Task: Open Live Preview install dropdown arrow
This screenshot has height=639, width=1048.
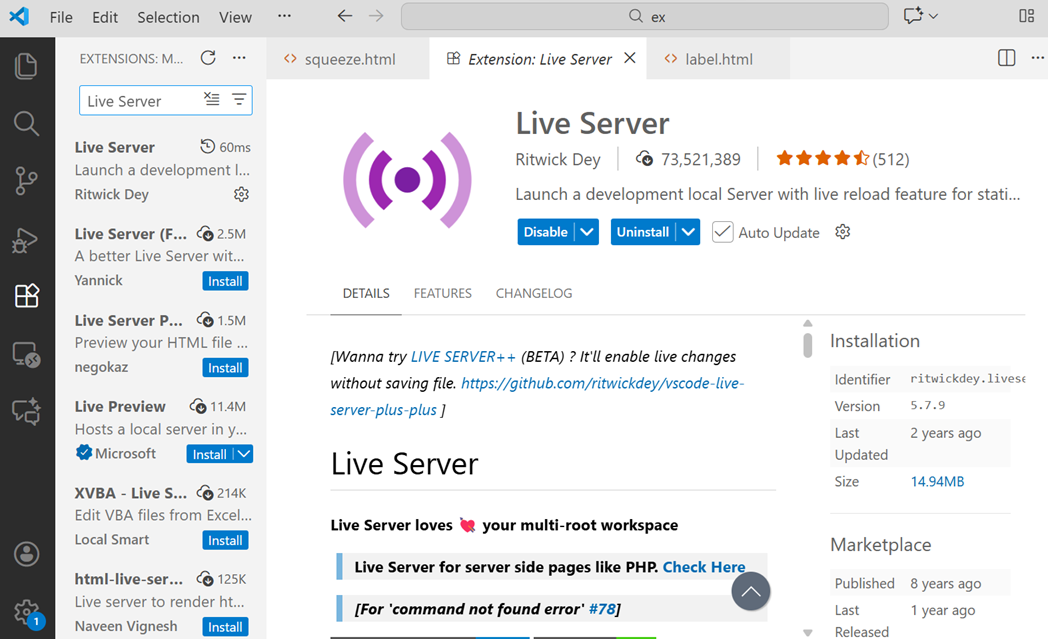Action: point(243,454)
